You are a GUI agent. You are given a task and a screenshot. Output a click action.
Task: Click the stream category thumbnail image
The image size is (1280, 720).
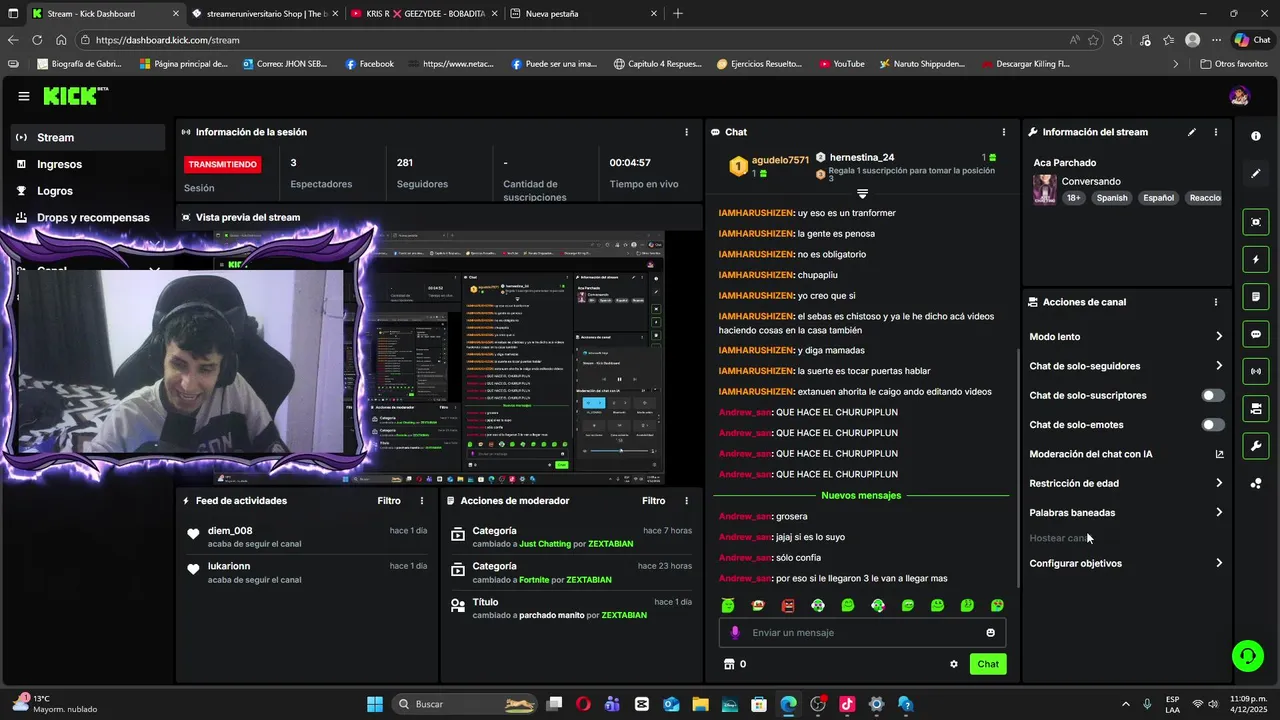click(x=1045, y=189)
